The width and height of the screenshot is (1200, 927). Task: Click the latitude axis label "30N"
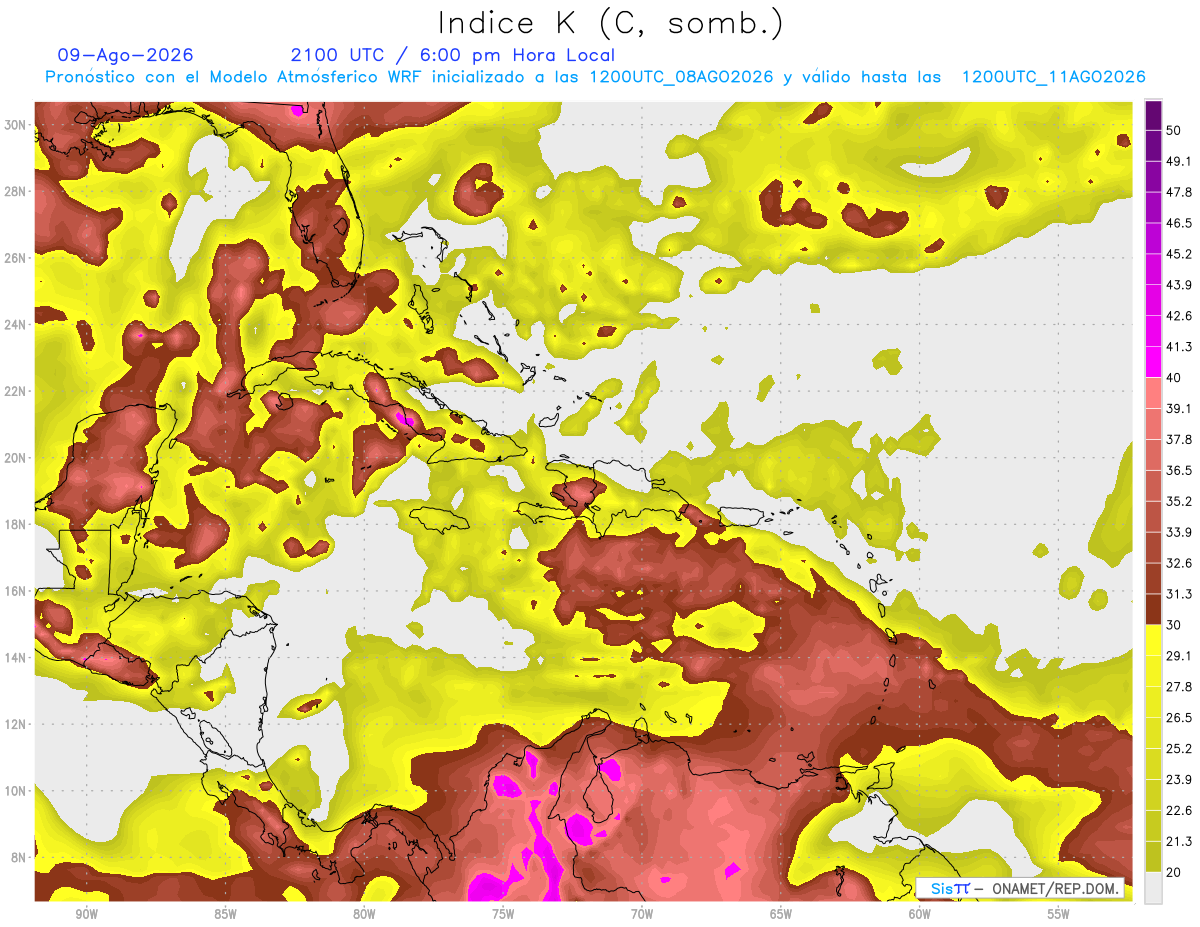pos(17,124)
